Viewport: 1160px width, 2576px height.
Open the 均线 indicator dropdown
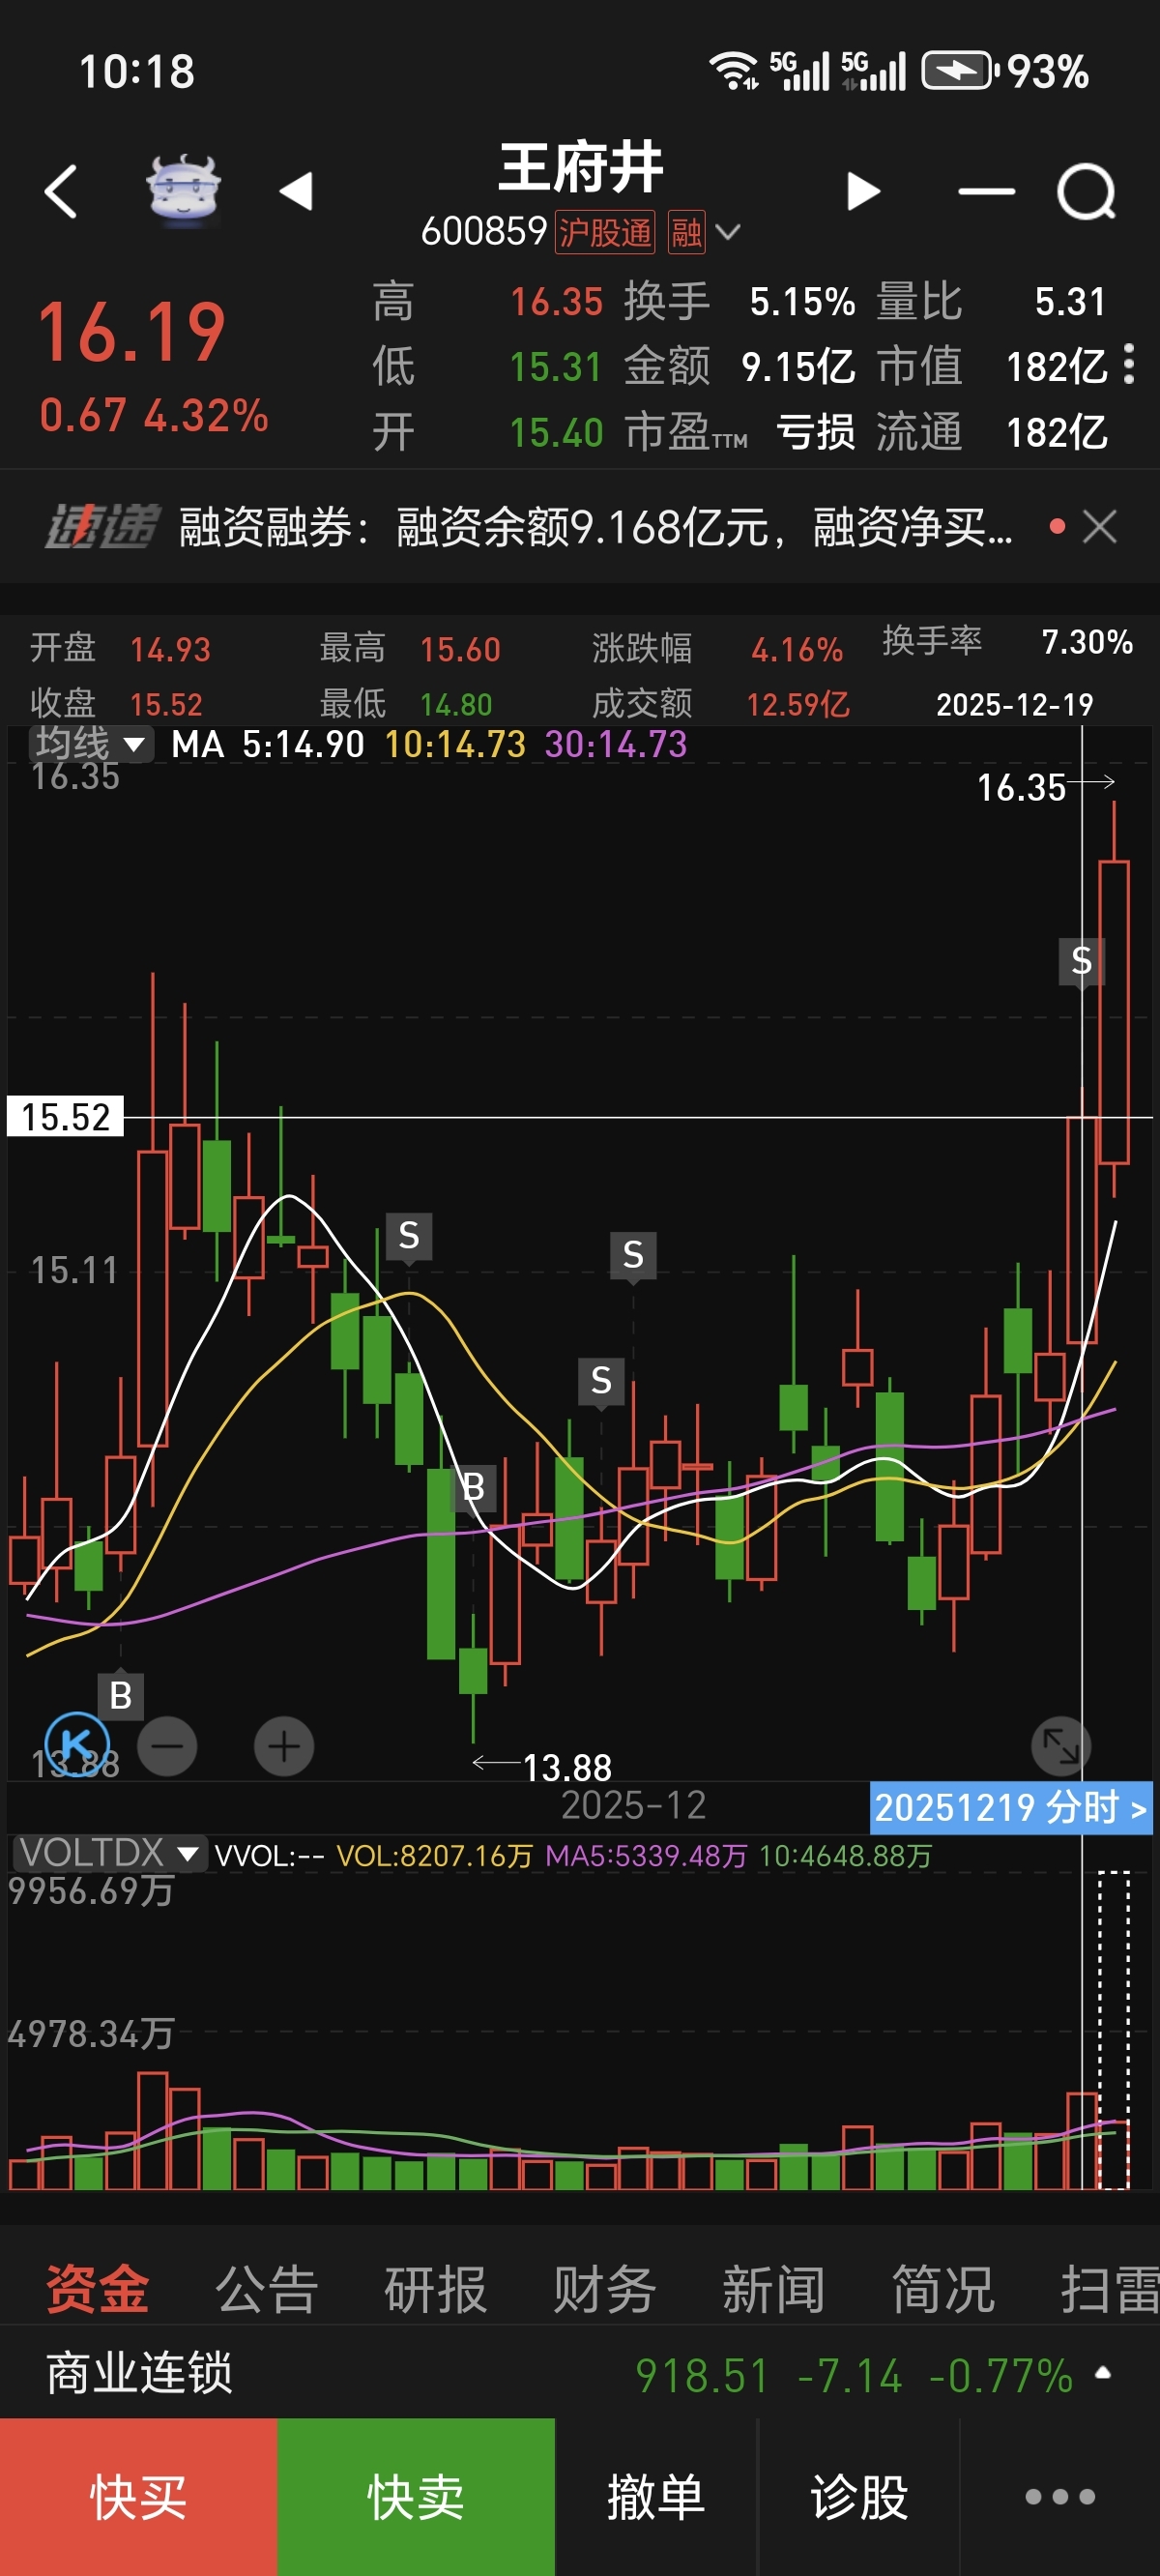pyautogui.click(x=92, y=744)
